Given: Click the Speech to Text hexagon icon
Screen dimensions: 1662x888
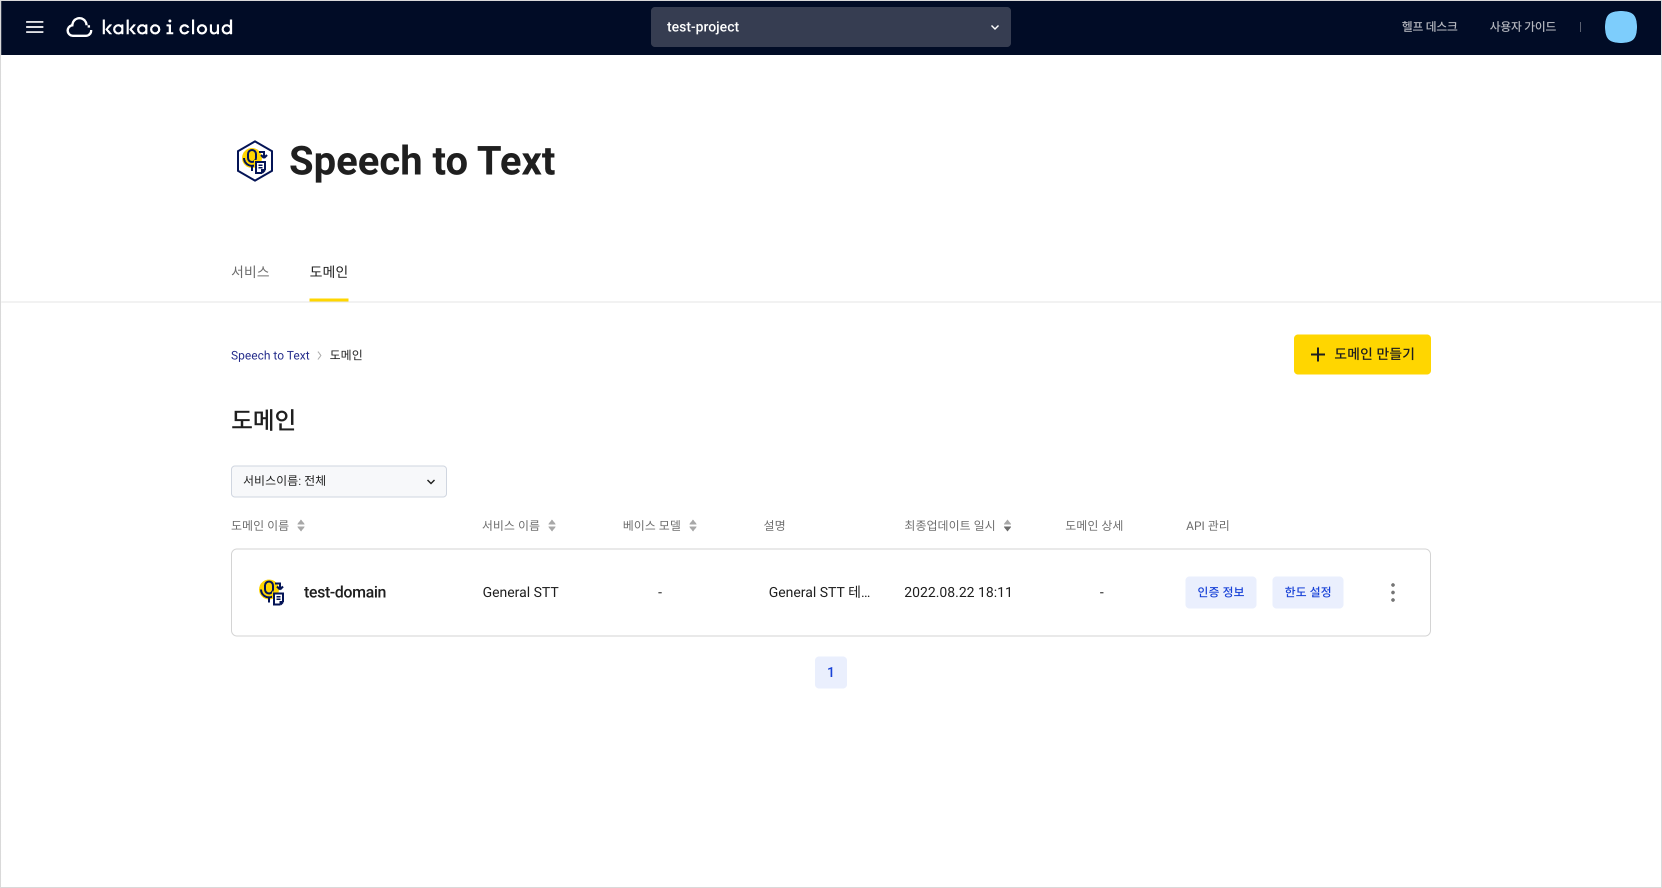Looking at the screenshot, I should tap(255, 161).
